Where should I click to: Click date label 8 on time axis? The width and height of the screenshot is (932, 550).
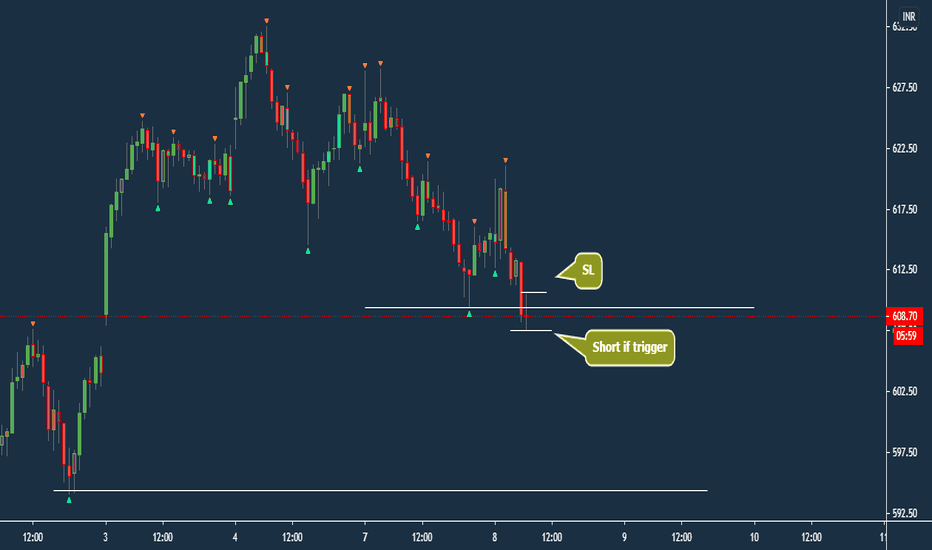click(x=495, y=538)
